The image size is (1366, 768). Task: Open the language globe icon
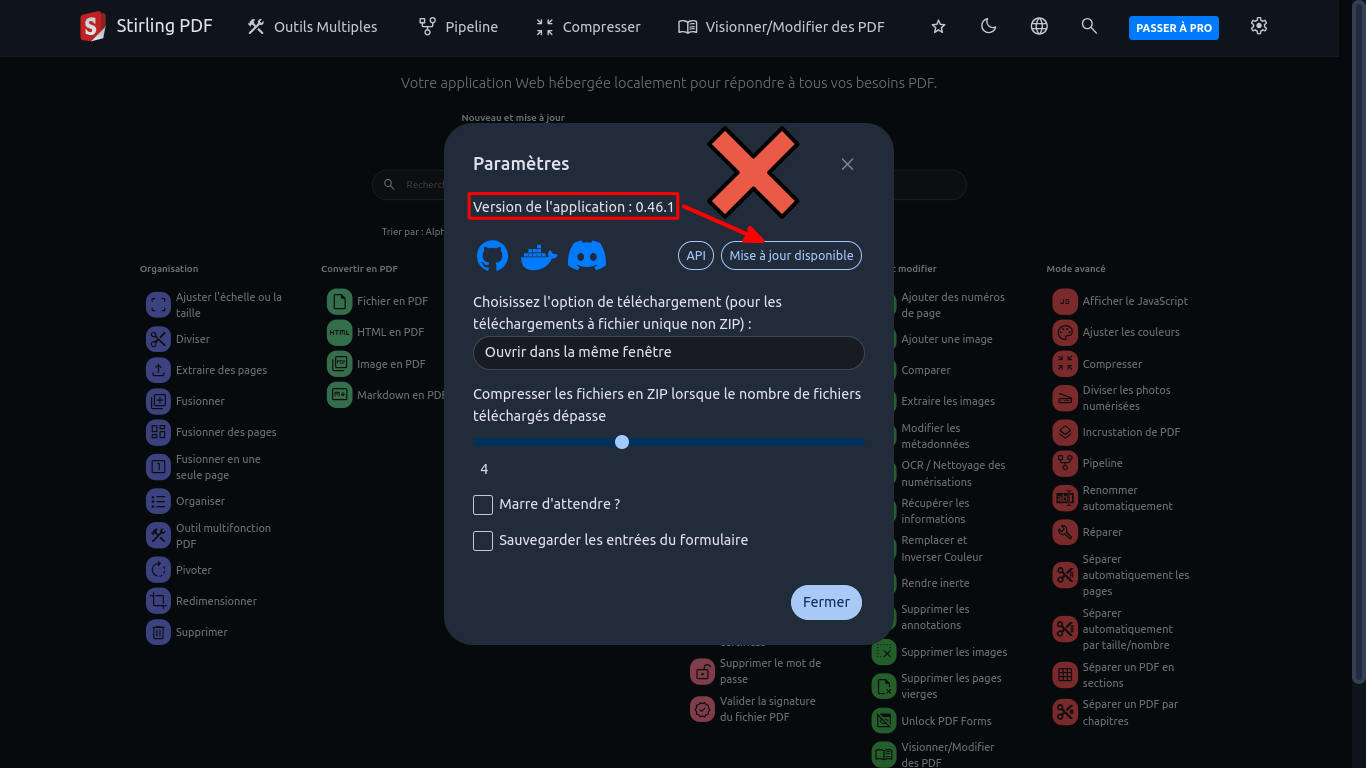[1039, 27]
